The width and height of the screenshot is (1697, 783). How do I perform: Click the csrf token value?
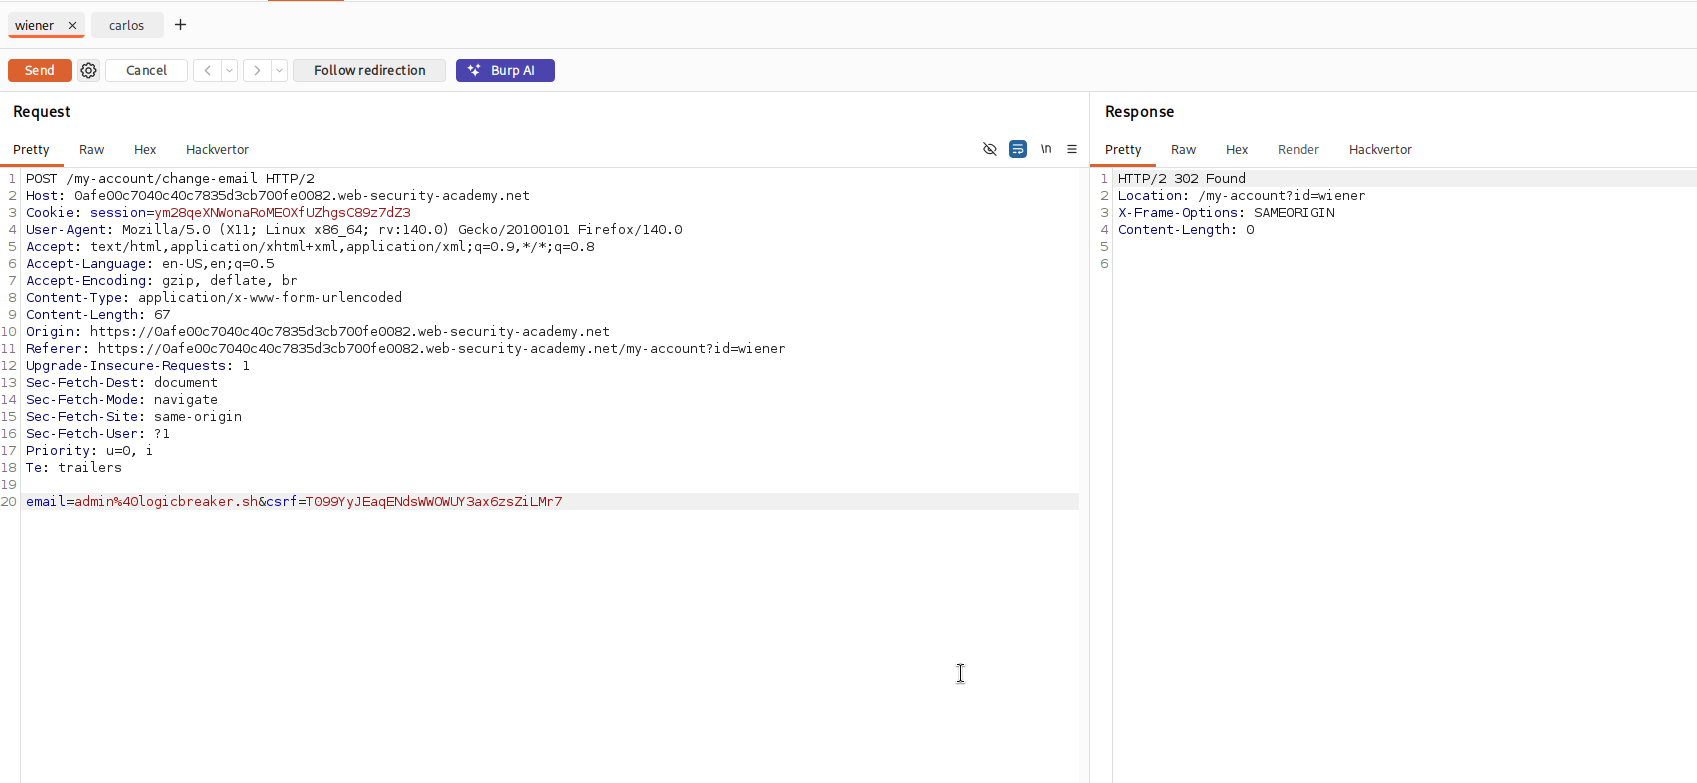click(434, 502)
